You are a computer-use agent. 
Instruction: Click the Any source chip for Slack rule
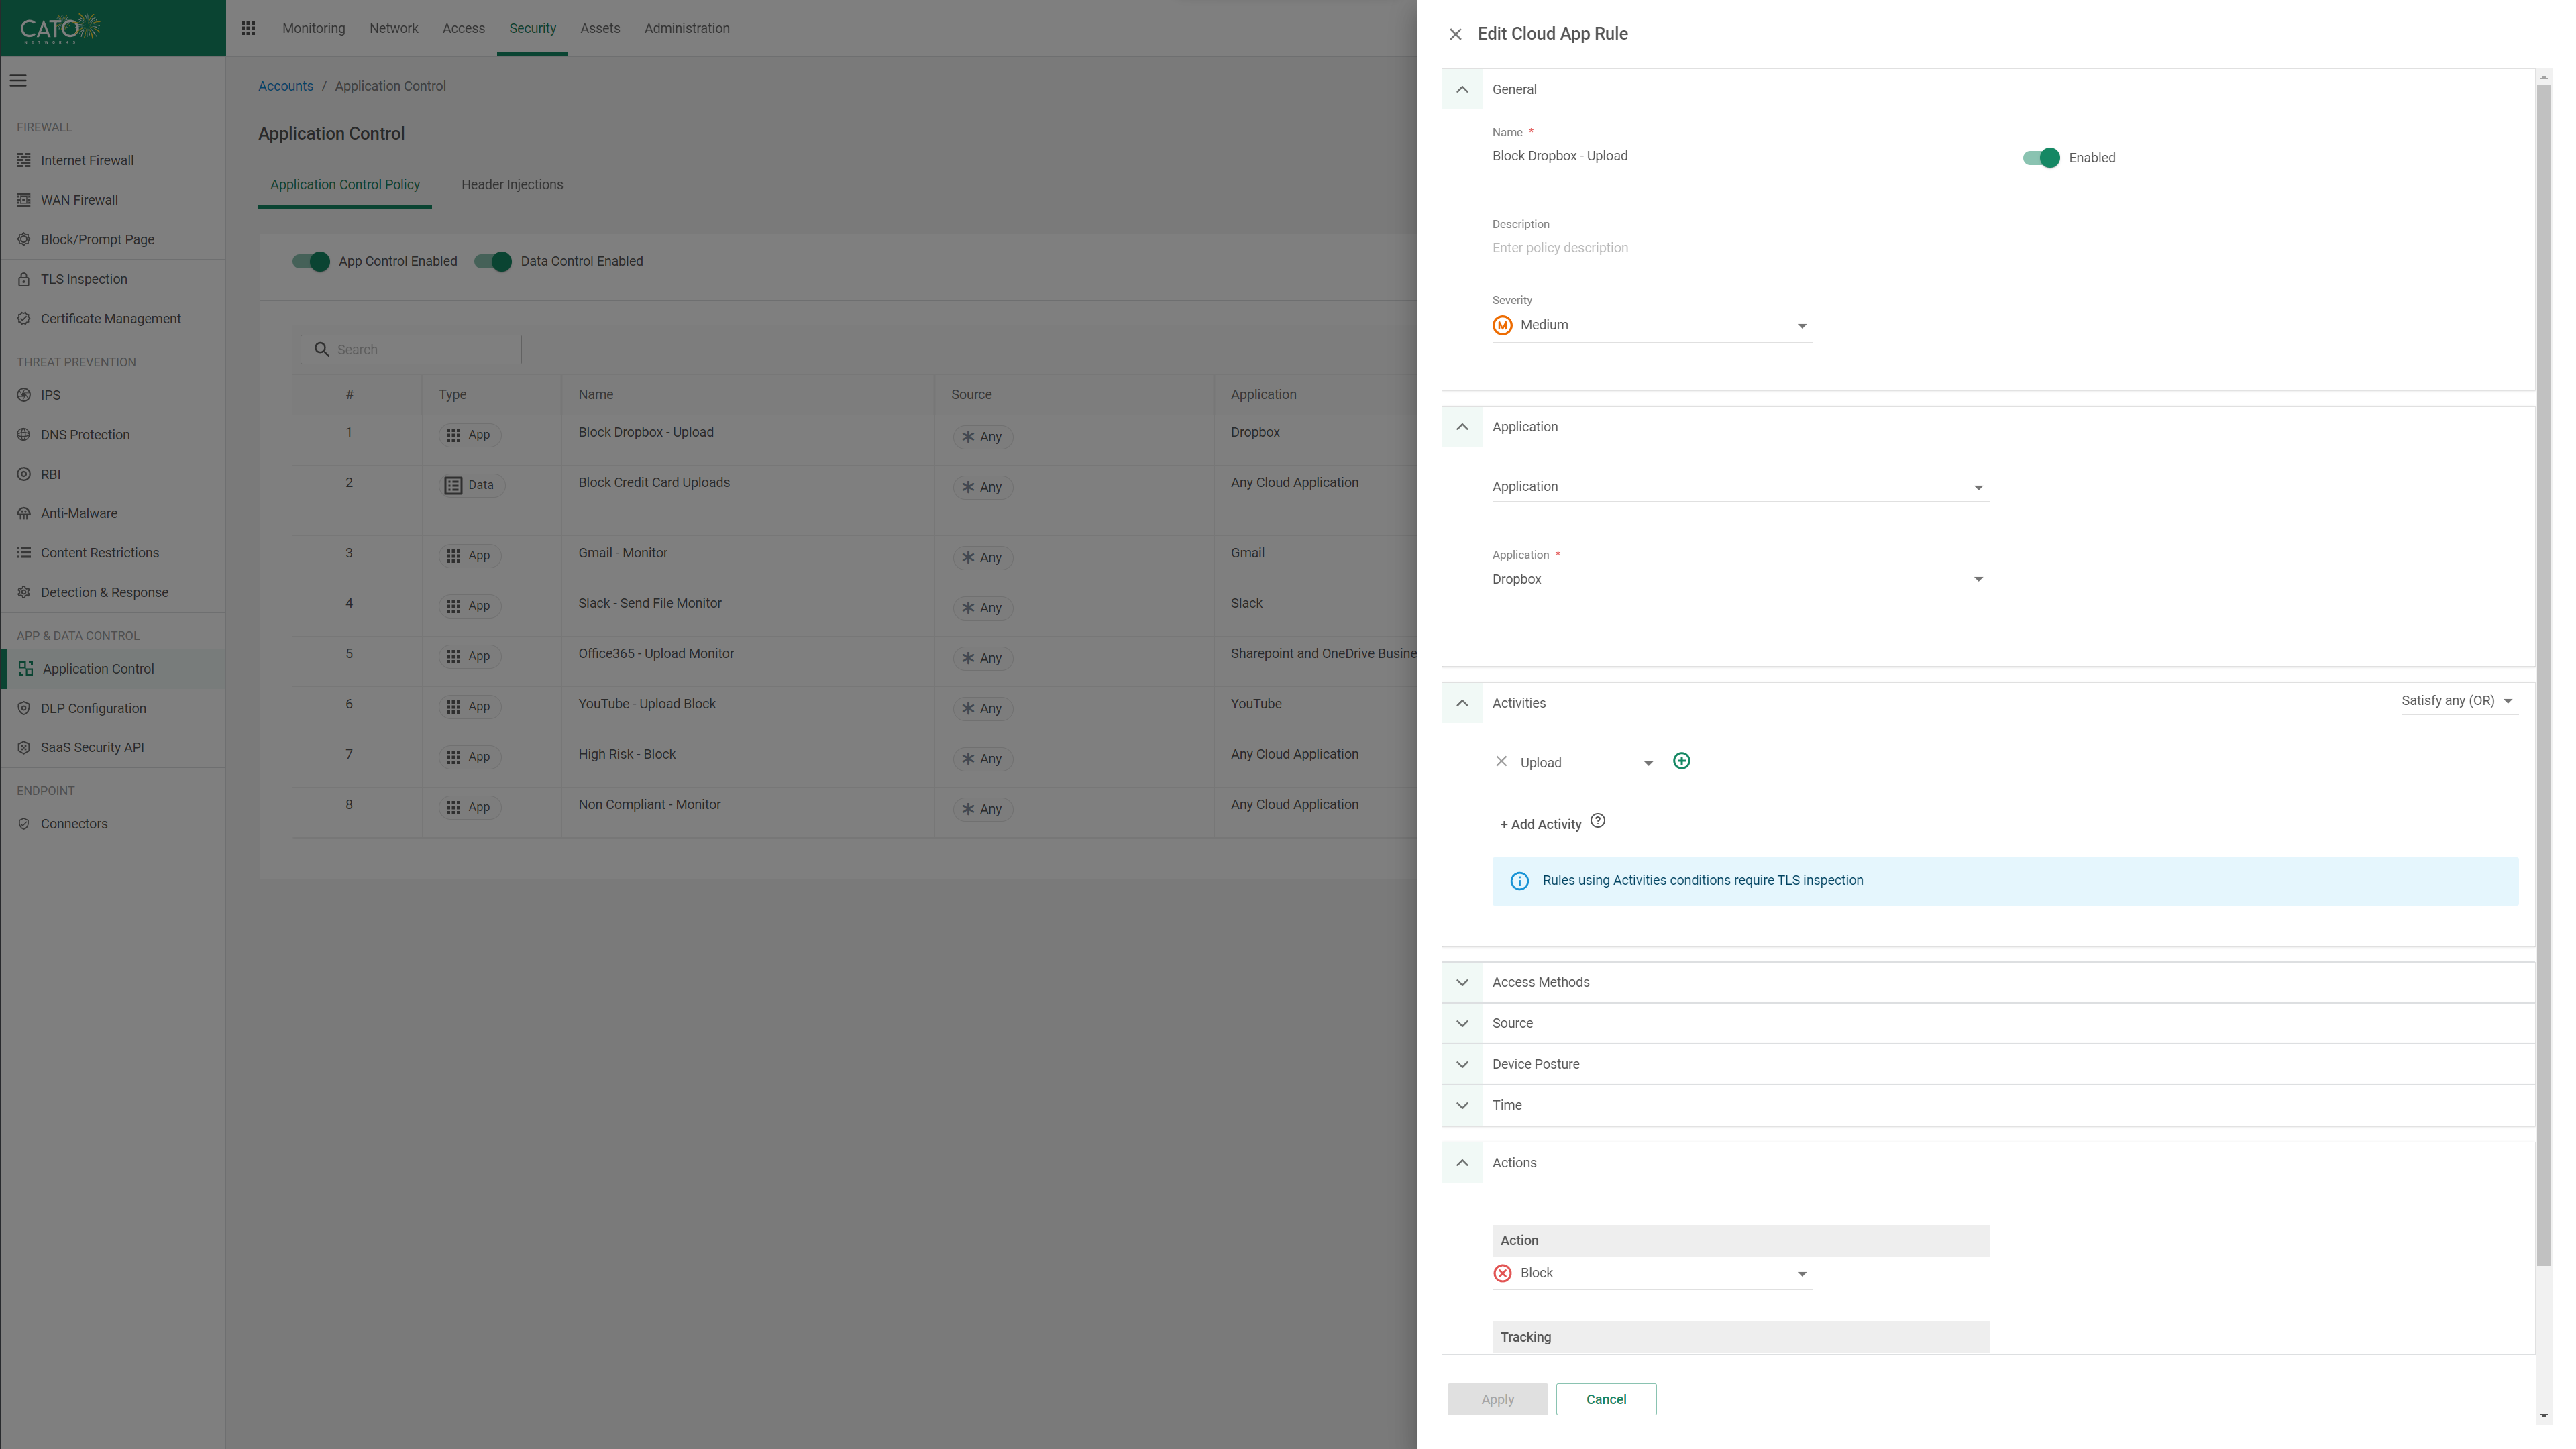982,608
